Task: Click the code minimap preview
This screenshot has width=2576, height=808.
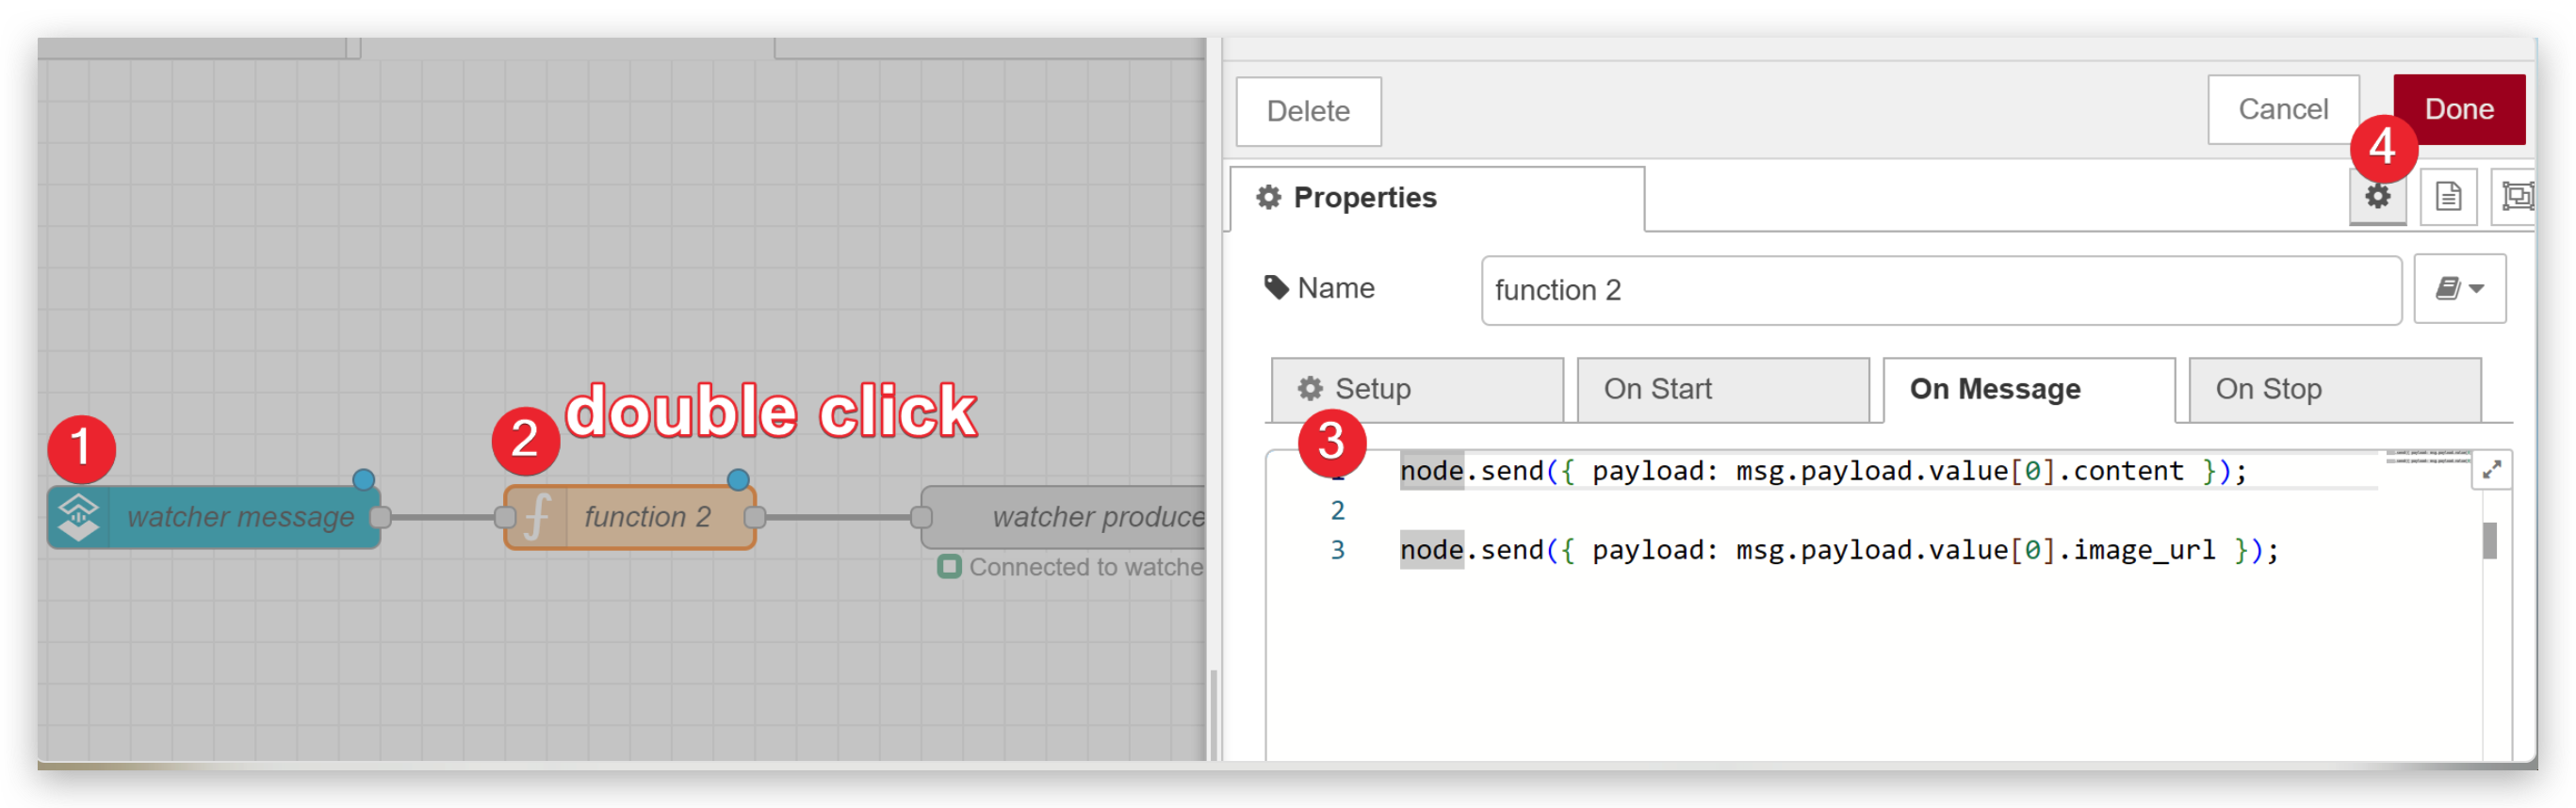Action: [2427, 456]
